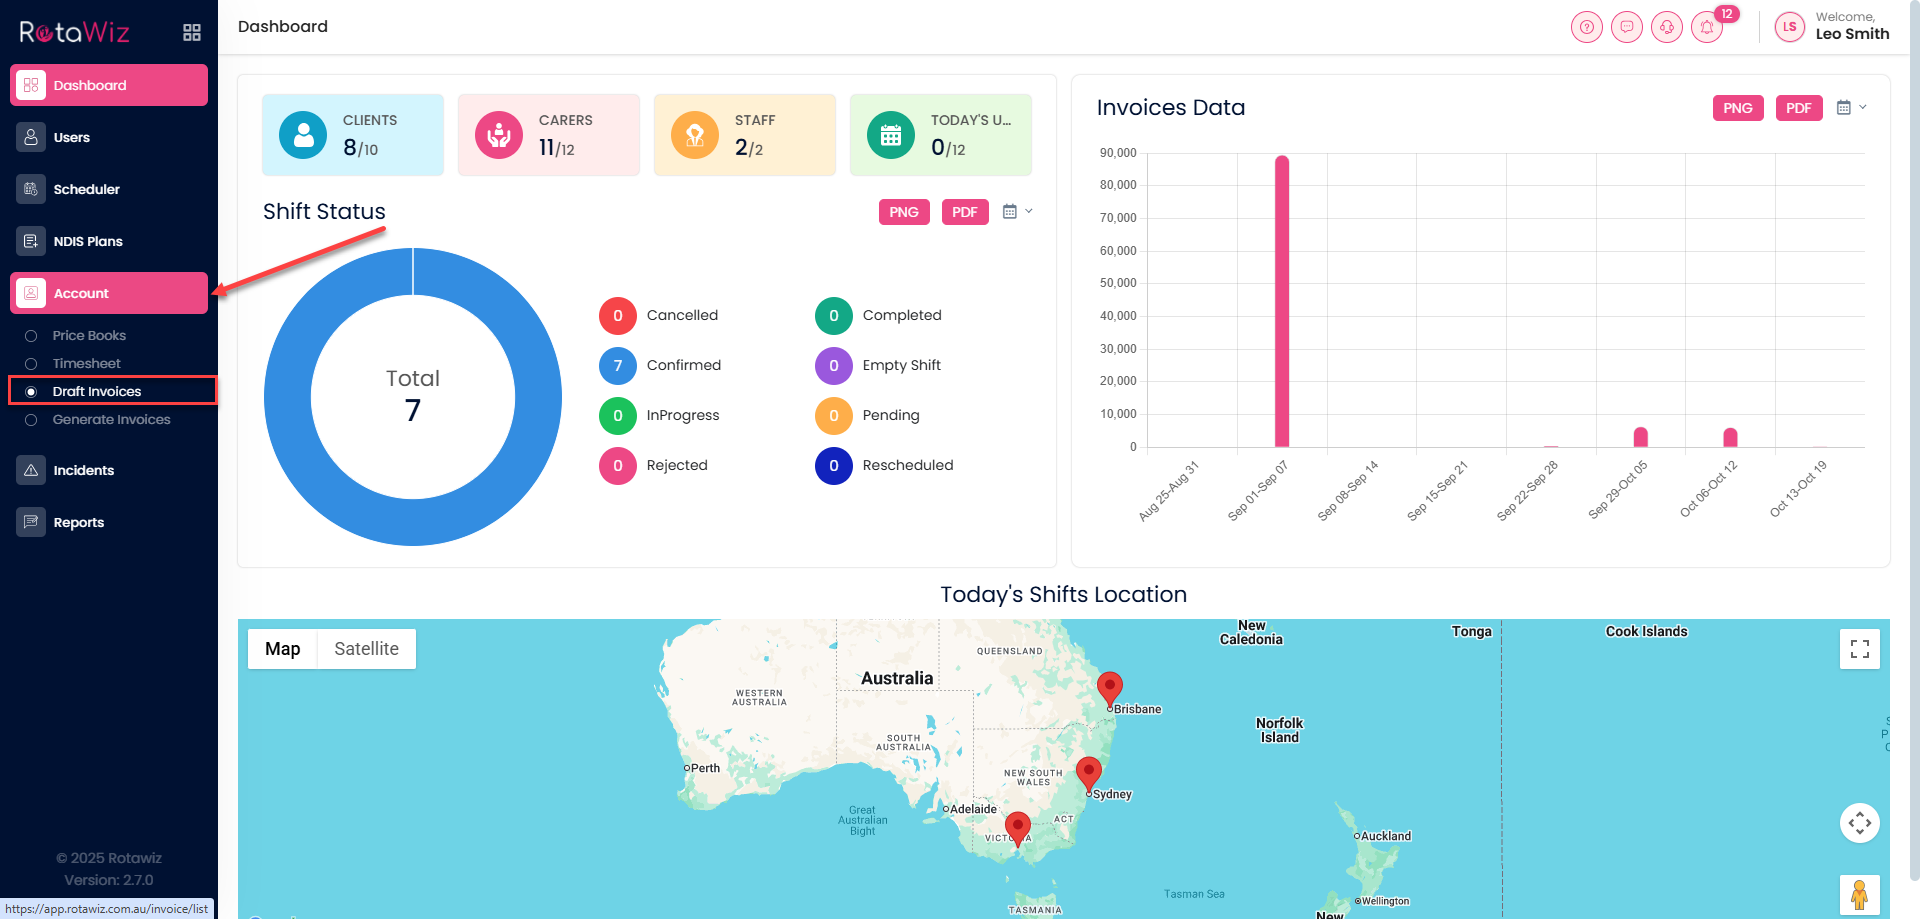This screenshot has height=919, width=1920.
Task: Open the Scheduler menu item
Action: pyautogui.click(x=87, y=189)
